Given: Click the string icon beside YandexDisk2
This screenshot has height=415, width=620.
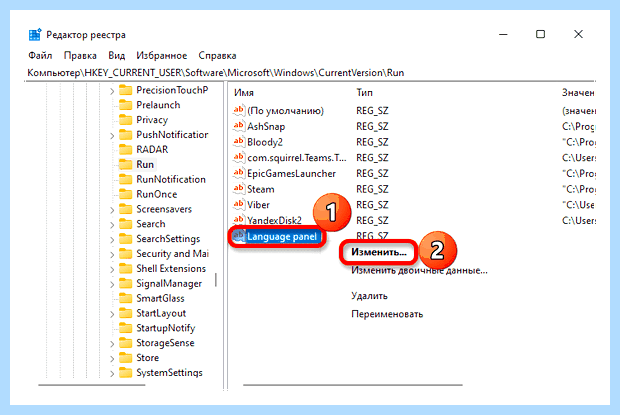Looking at the screenshot, I should click(x=238, y=220).
